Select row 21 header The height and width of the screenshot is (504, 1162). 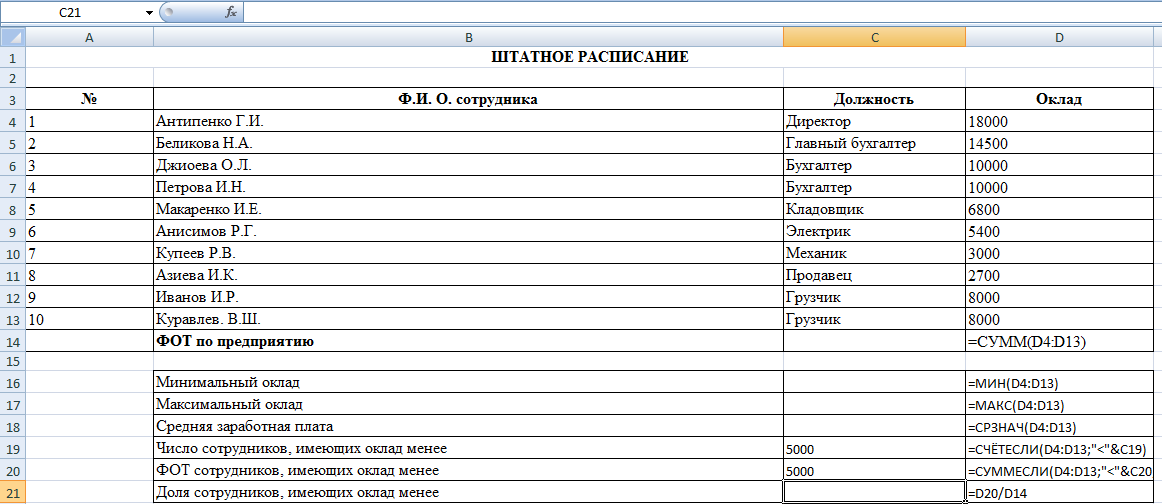tap(13, 492)
